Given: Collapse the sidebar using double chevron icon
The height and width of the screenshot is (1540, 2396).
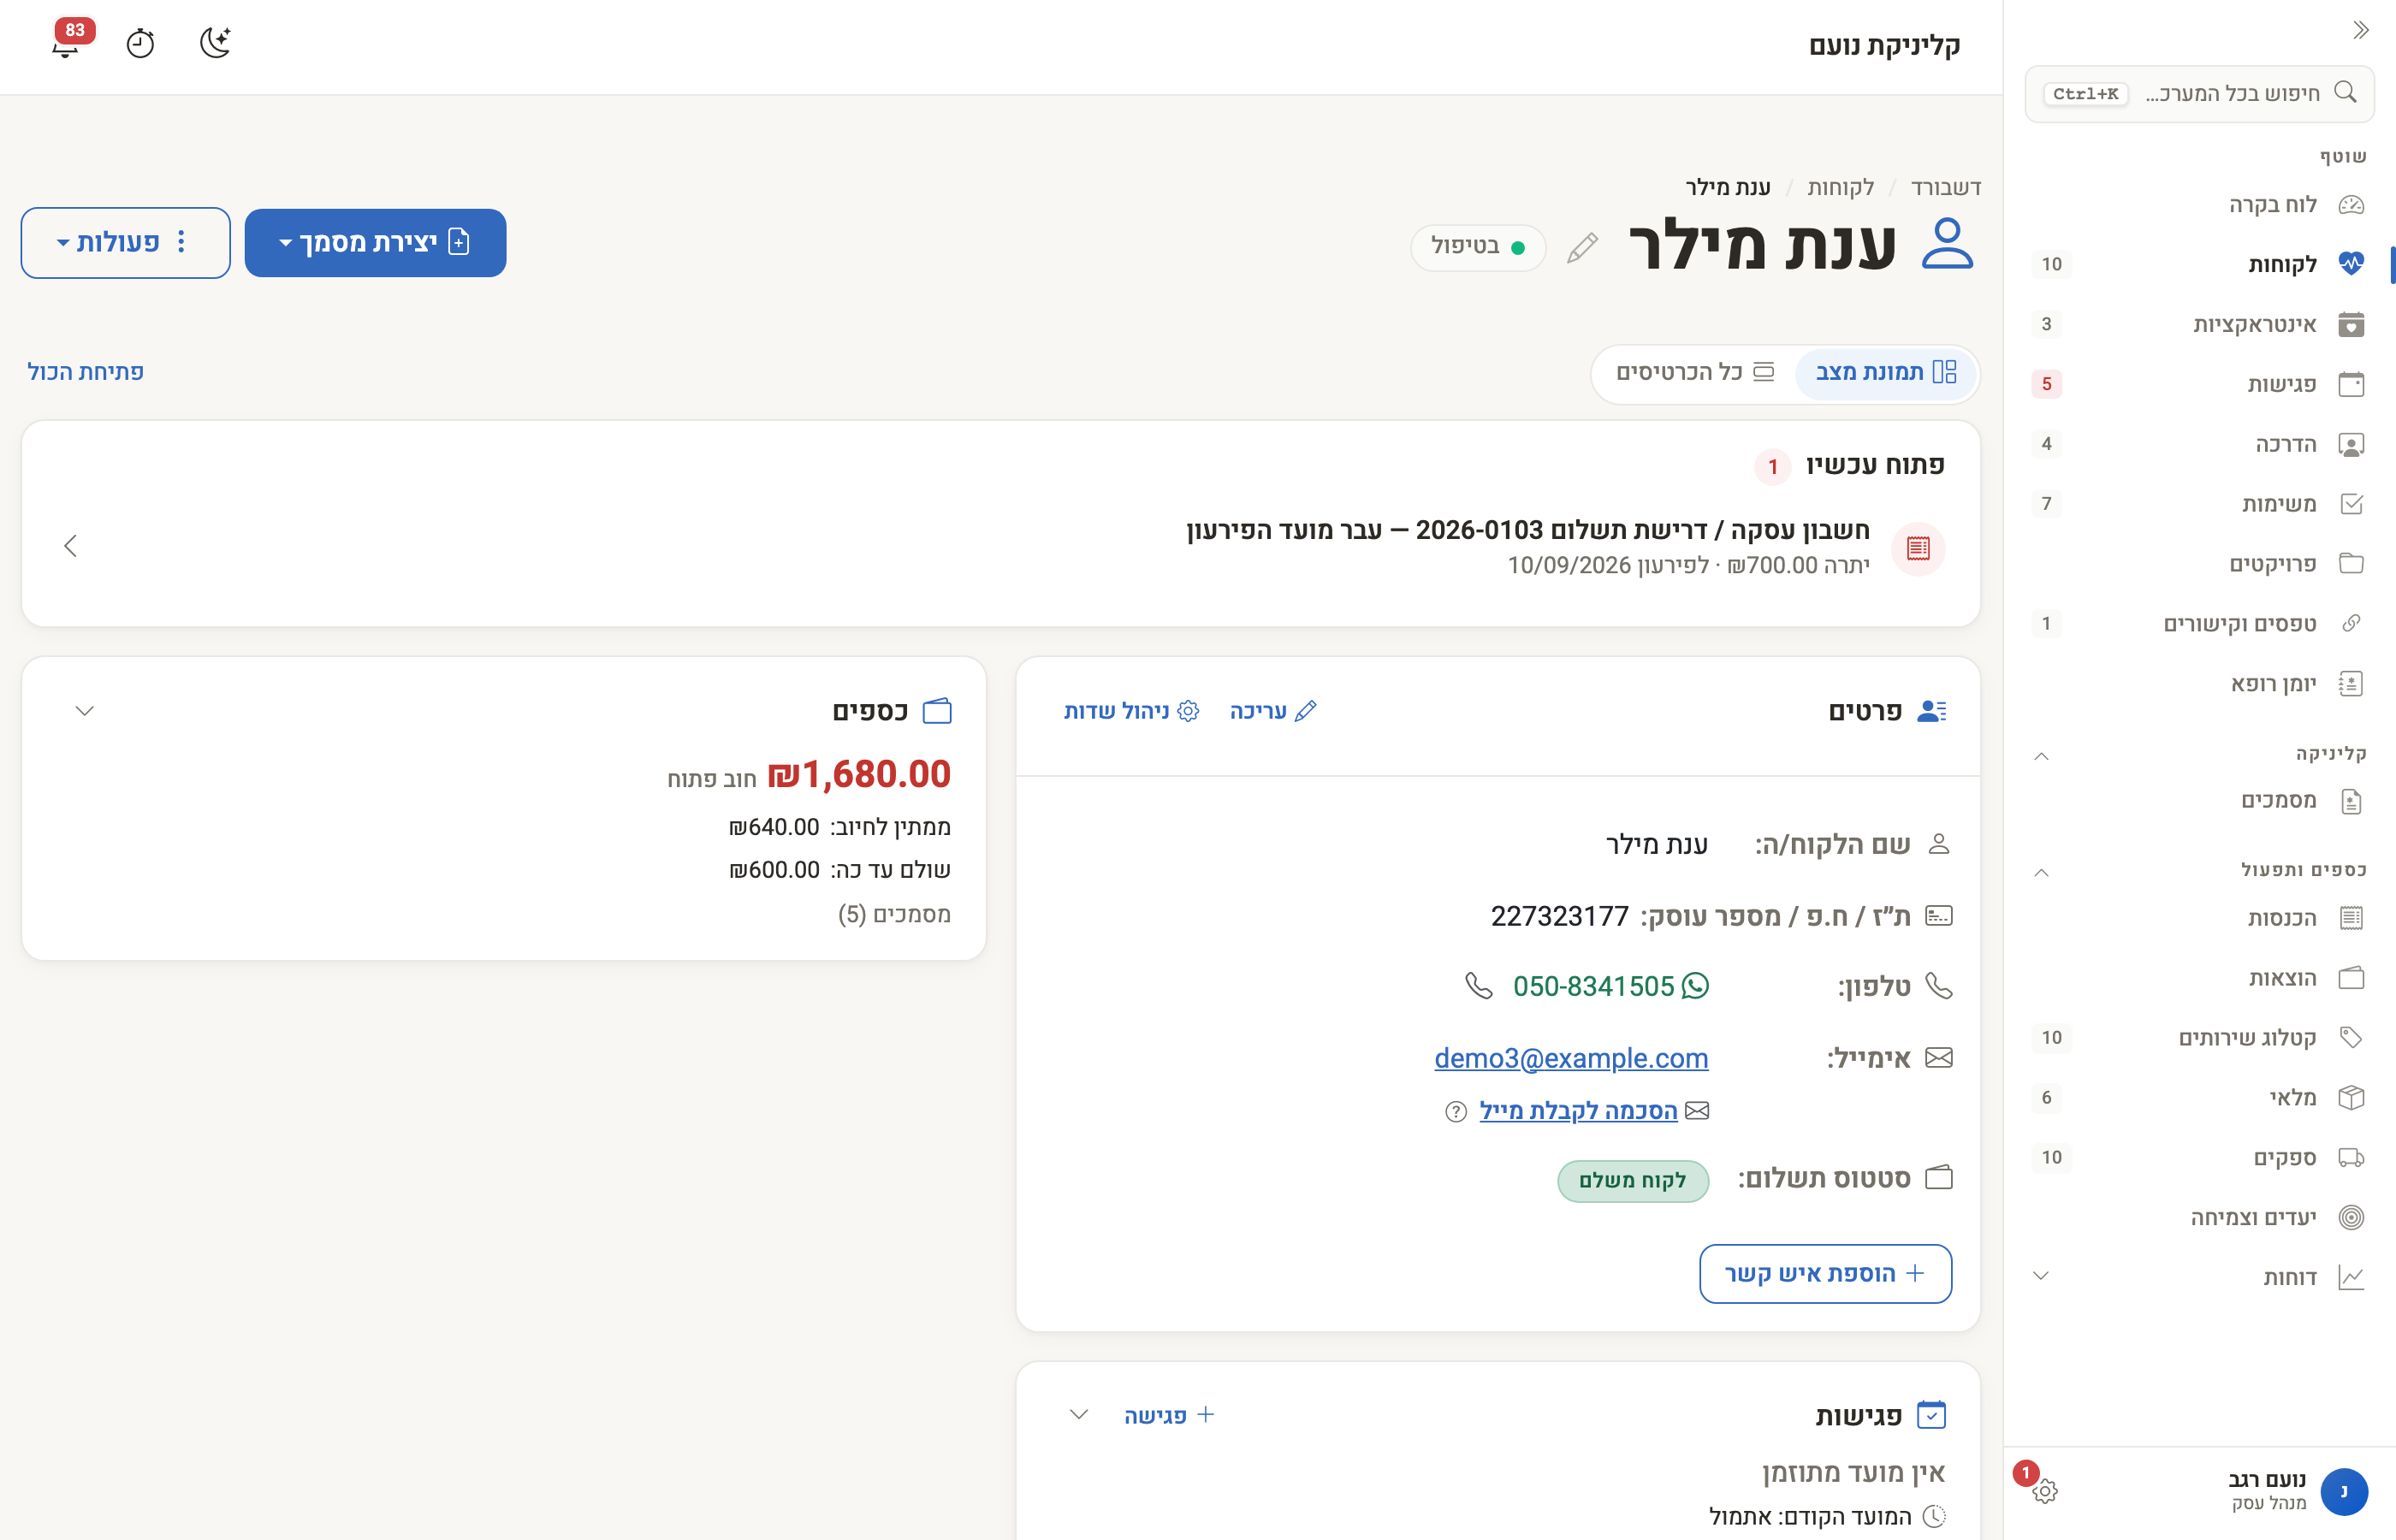Looking at the screenshot, I should click(x=2361, y=30).
